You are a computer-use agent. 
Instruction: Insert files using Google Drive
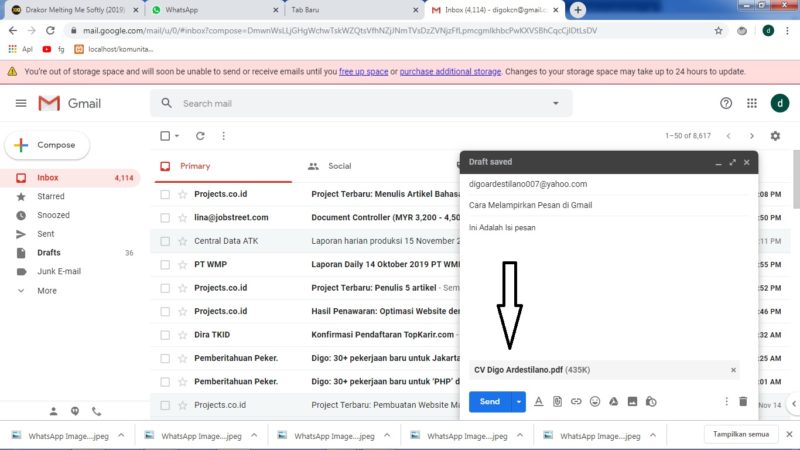click(x=613, y=402)
